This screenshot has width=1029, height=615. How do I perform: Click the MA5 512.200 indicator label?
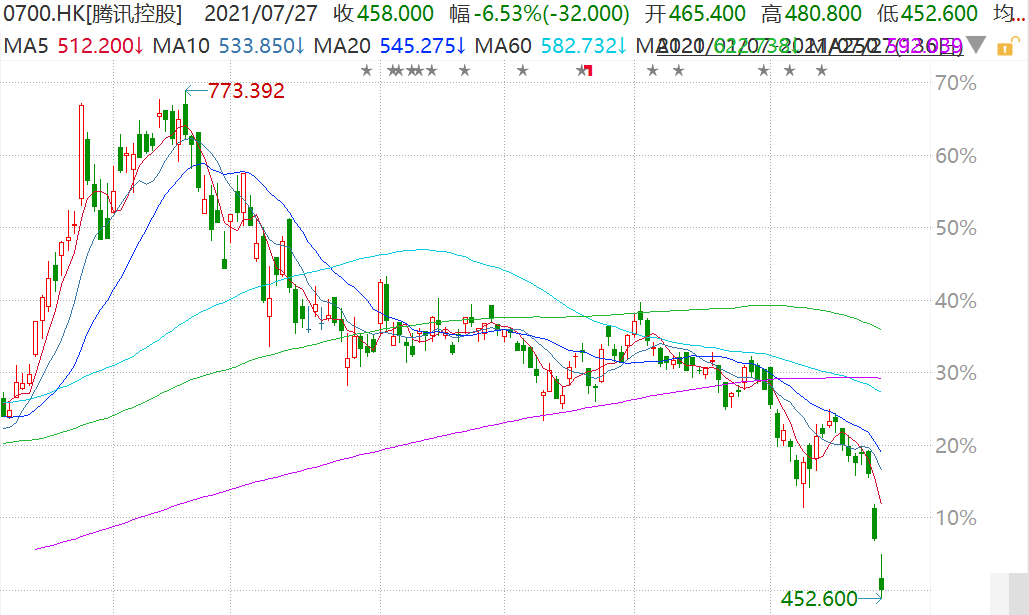74,46
